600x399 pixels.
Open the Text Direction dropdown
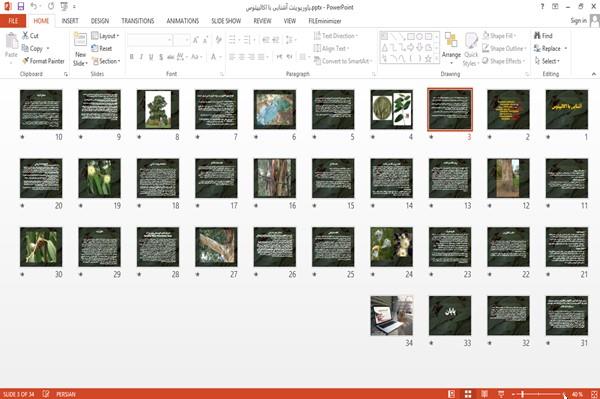(x=336, y=36)
